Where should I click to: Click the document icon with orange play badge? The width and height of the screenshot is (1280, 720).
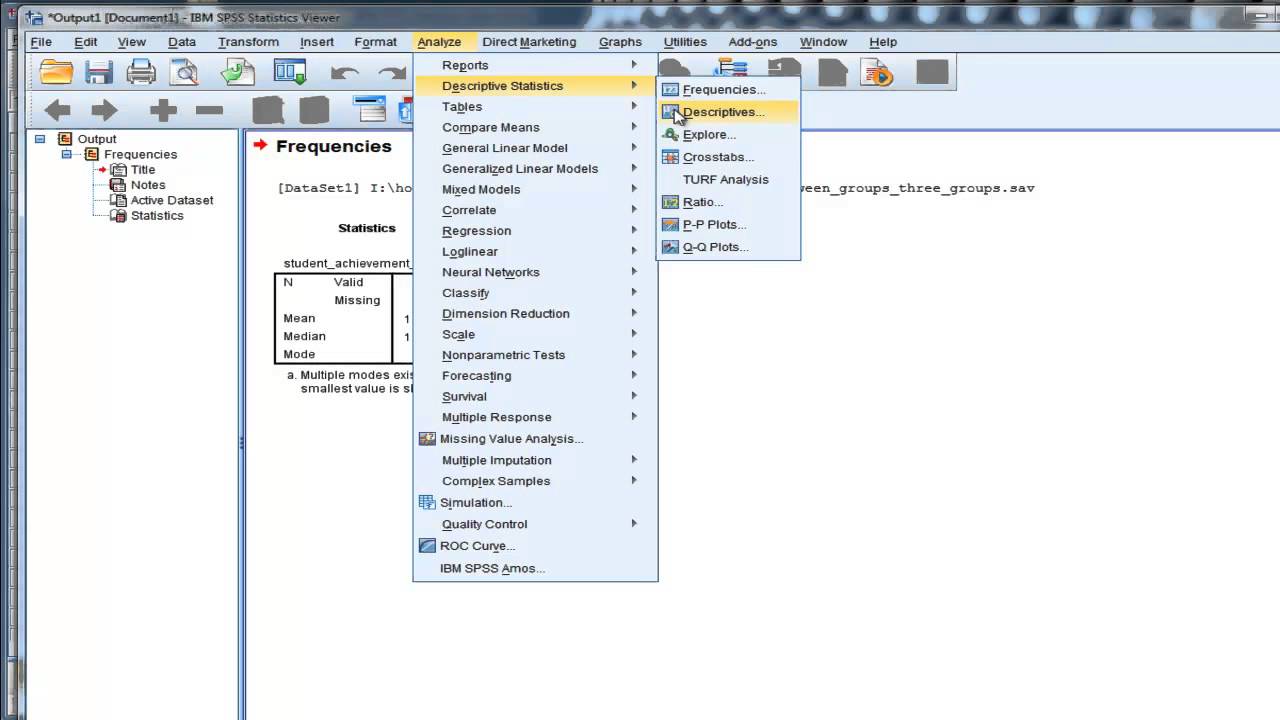tap(876, 72)
